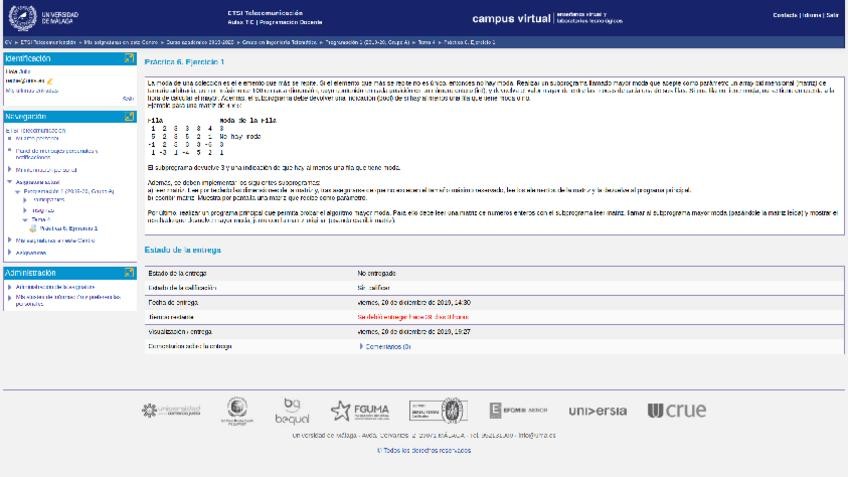Collapse the Programación 1 course node
Viewport: 848px width, 477px height.
coord(17,191)
